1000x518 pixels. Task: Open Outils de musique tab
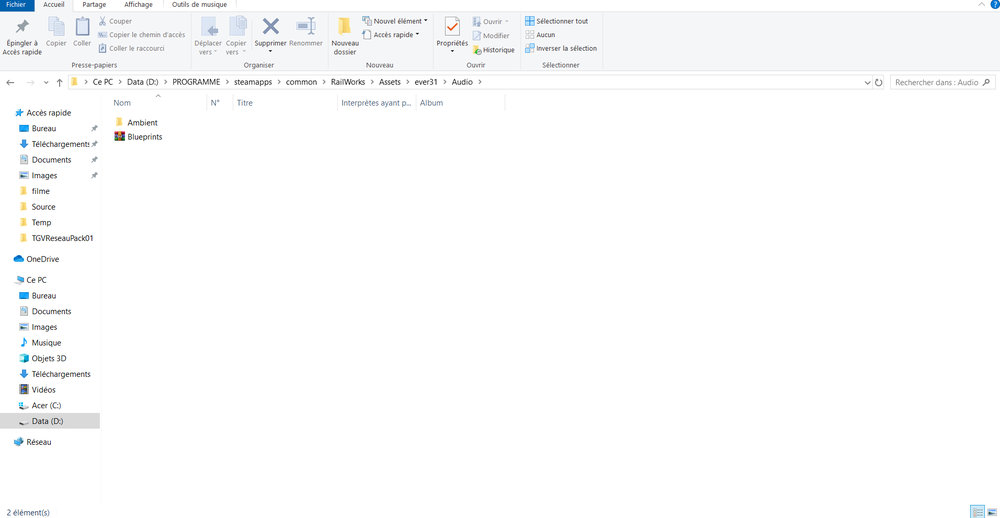200,4
